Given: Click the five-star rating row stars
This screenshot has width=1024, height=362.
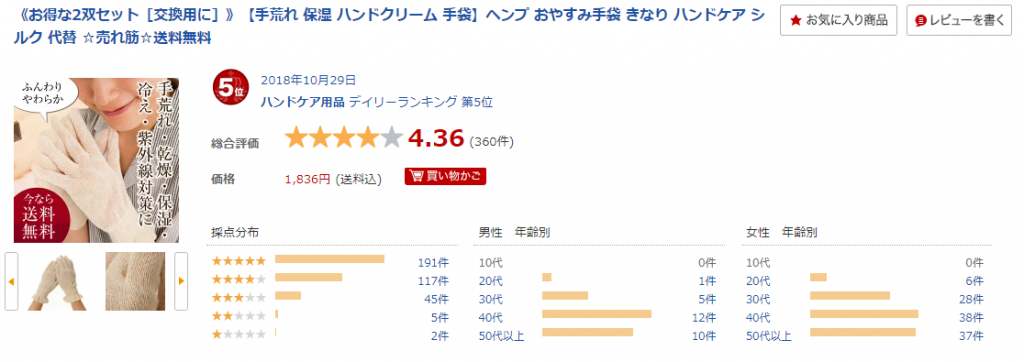Looking at the screenshot, I should (239, 261).
